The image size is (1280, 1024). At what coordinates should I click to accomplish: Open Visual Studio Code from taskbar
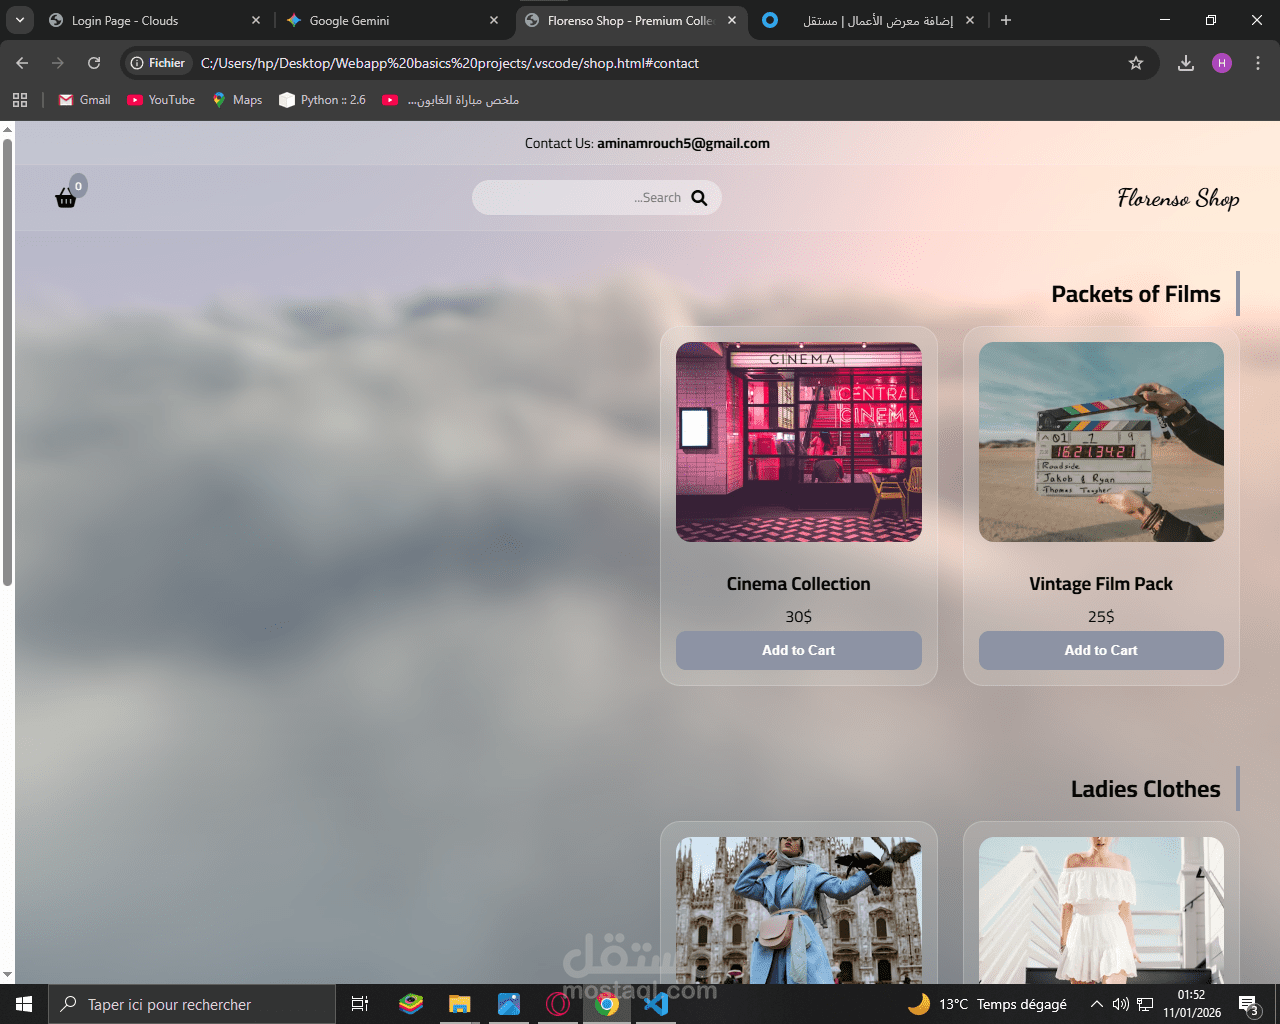click(x=656, y=1004)
